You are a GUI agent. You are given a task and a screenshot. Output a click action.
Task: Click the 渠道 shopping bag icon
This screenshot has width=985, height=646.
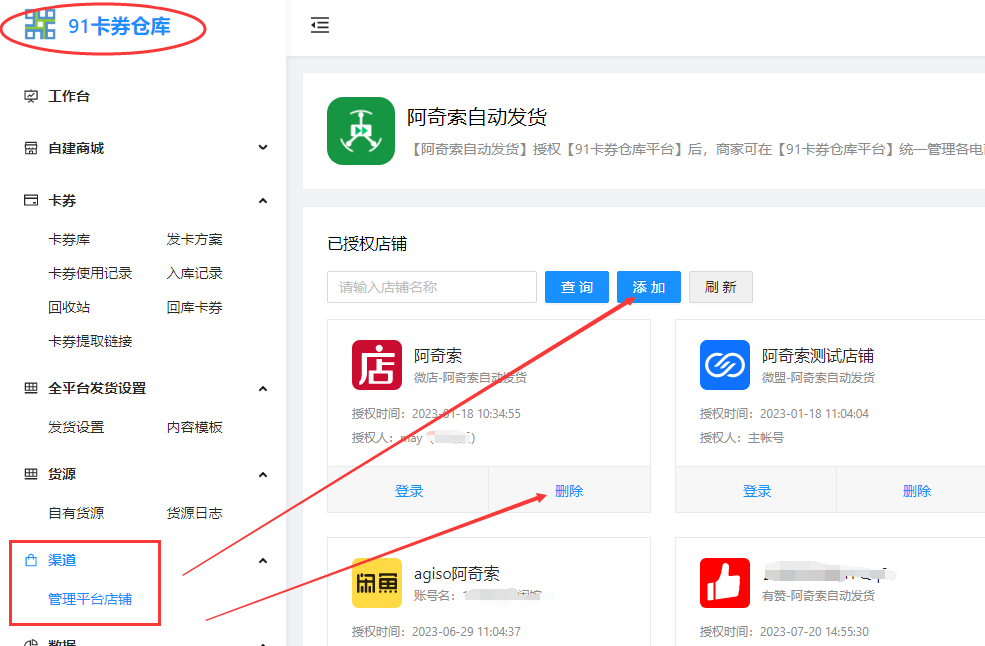coord(31,560)
